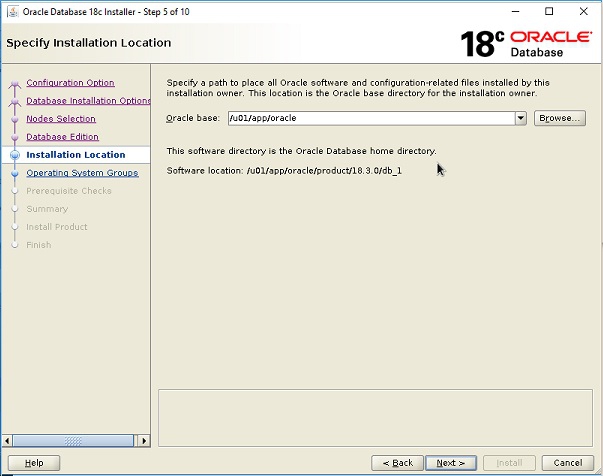The image size is (603, 476).
Task: Click the message area at the bottom
Action: click(375, 418)
